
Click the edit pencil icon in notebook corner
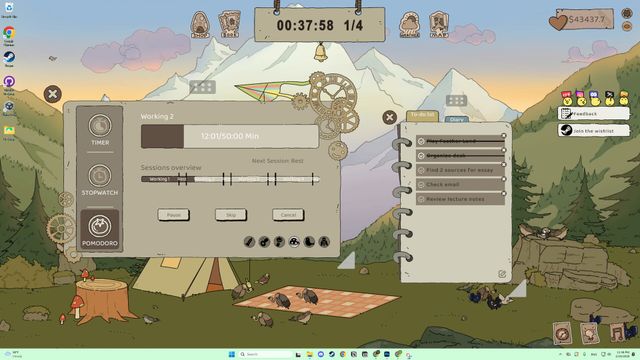pyautogui.click(x=502, y=274)
